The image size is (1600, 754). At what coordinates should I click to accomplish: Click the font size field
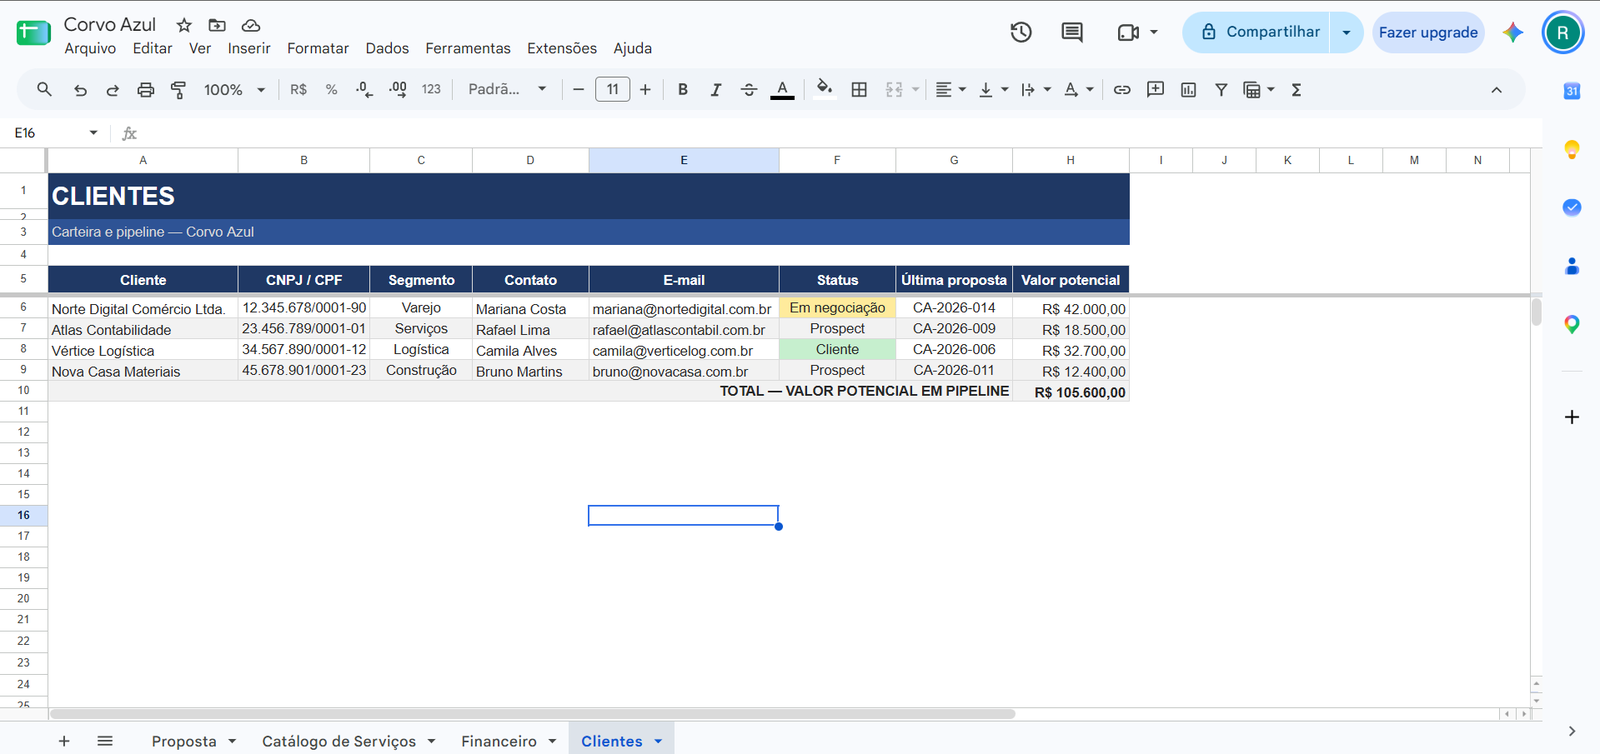612,90
